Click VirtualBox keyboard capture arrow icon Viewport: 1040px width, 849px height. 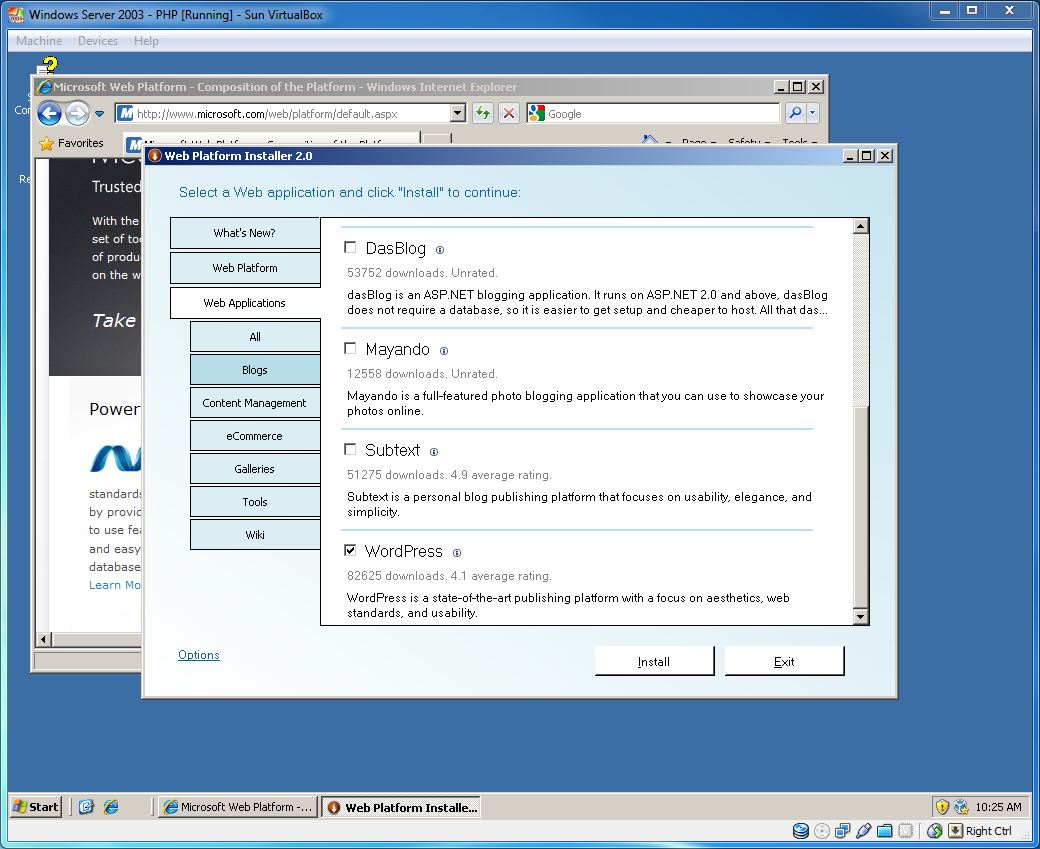[955, 830]
